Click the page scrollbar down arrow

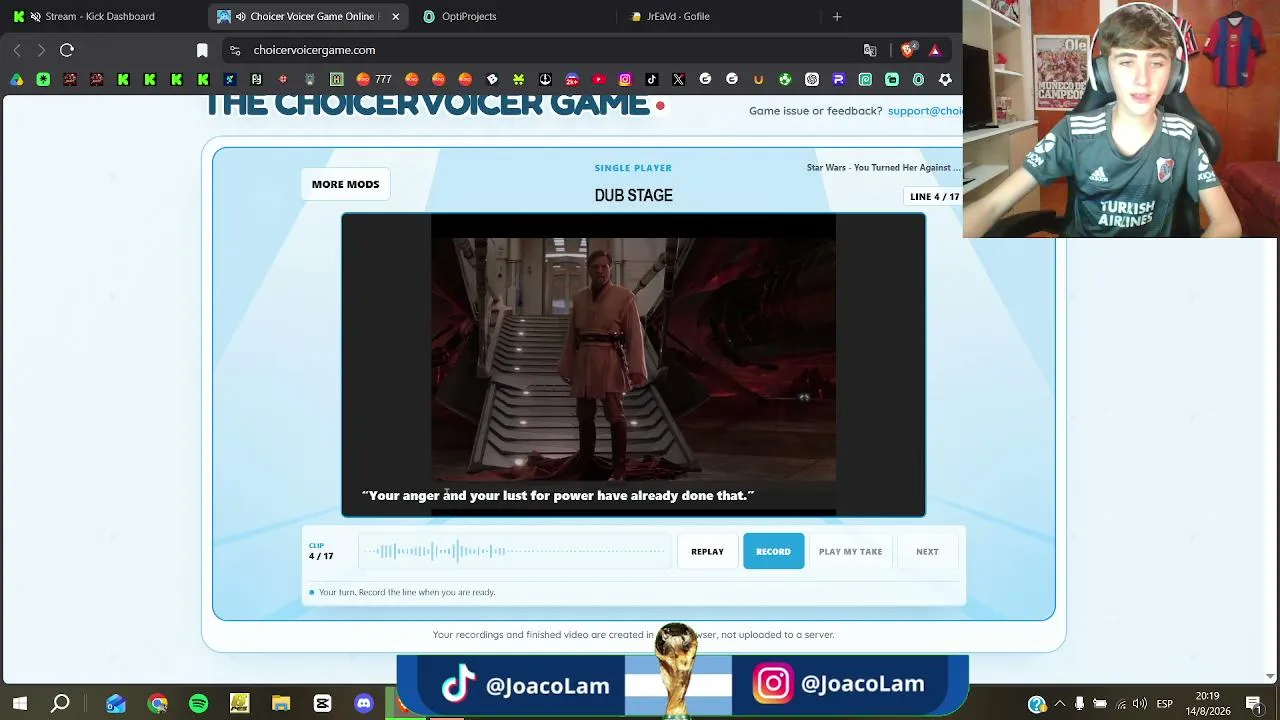point(1271,676)
